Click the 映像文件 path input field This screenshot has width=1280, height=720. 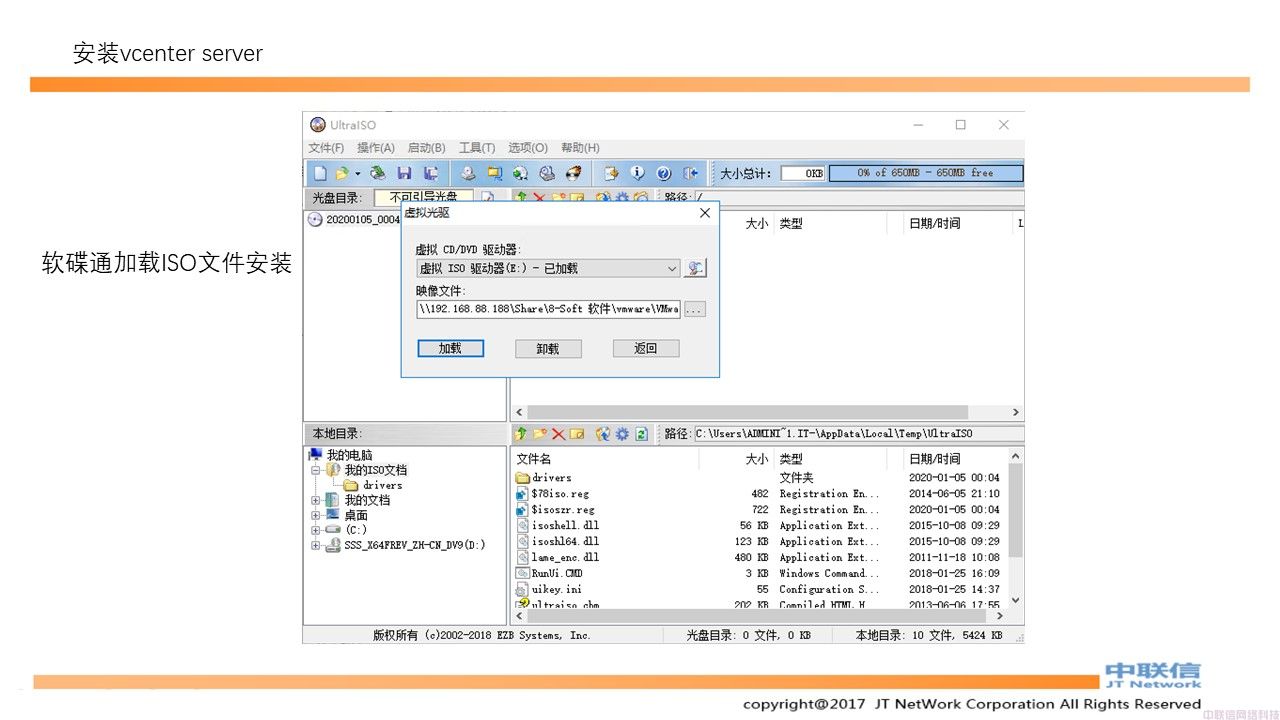point(548,310)
